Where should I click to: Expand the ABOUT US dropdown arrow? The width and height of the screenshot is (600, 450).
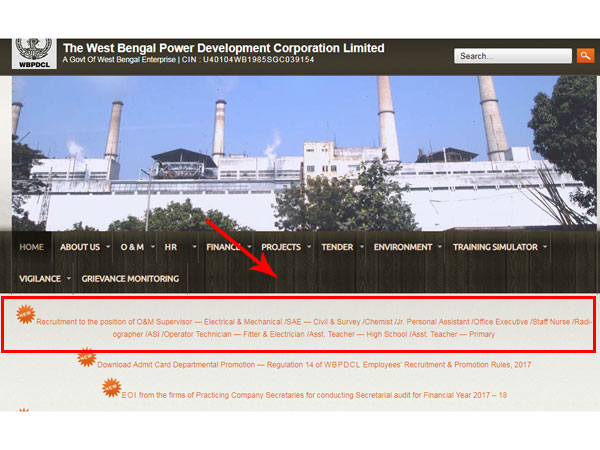(108, 247)
